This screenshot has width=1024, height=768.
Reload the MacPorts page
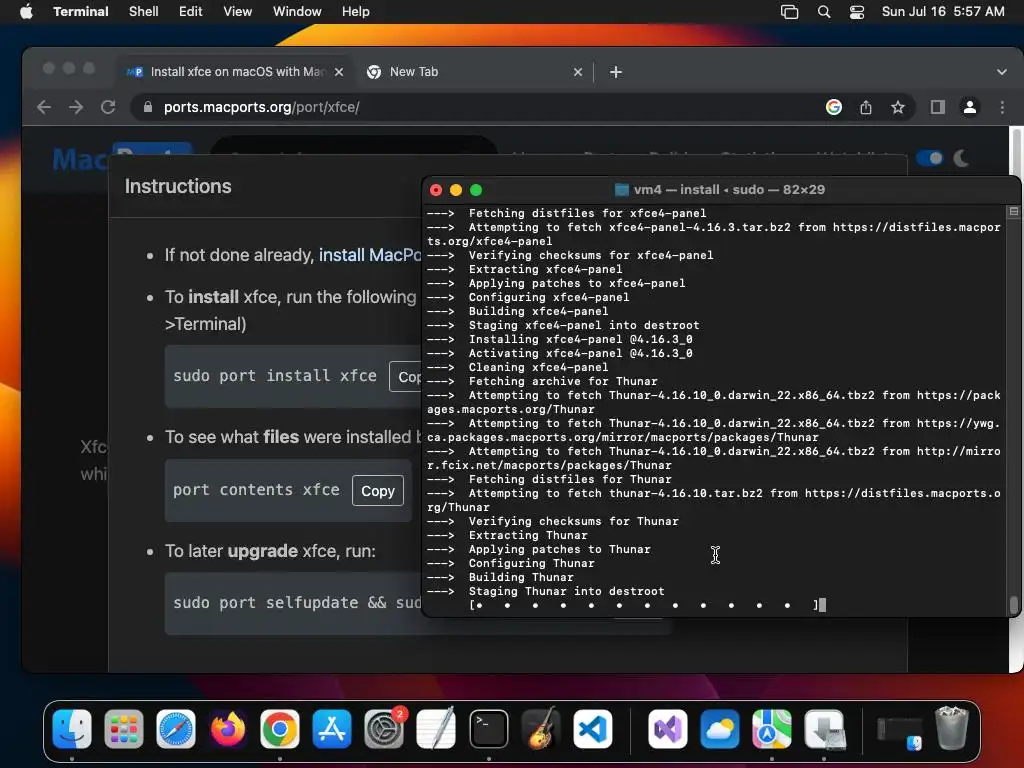tap(108, 107)
